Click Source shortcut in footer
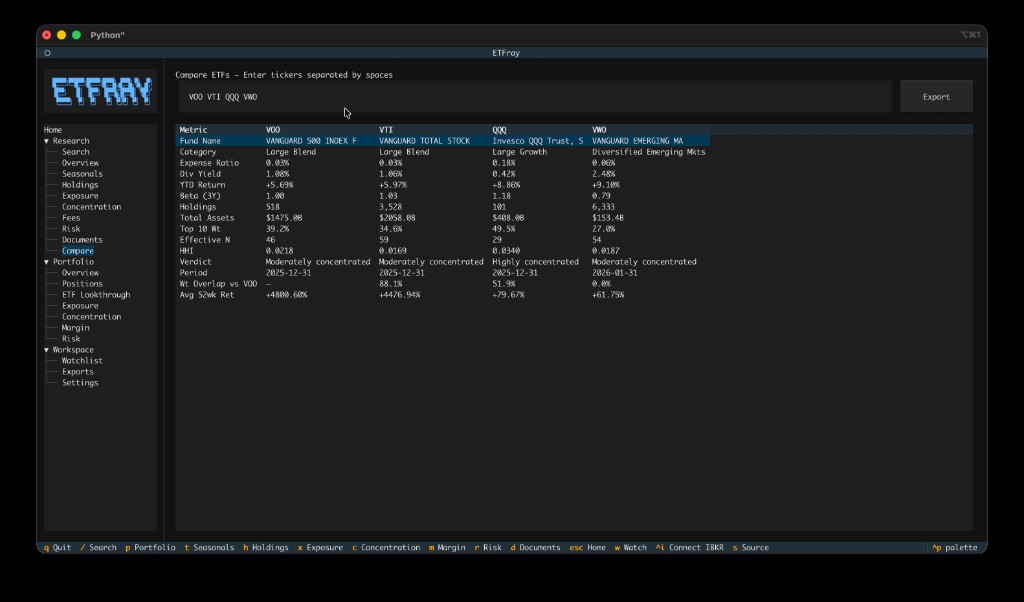1024x602 pixels. pos(750,548)
